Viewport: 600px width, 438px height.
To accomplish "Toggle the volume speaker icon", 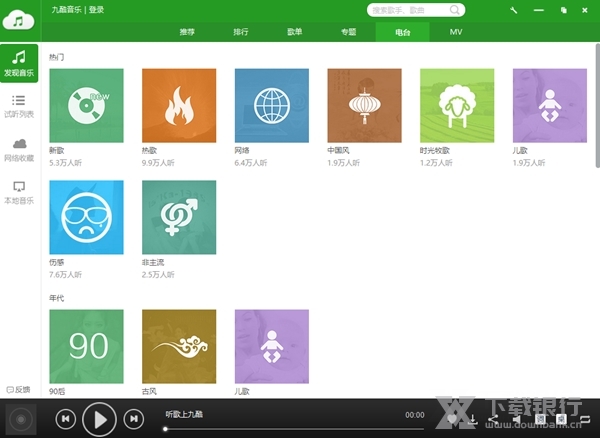I will pyautogui.click(x=516, y=418).
